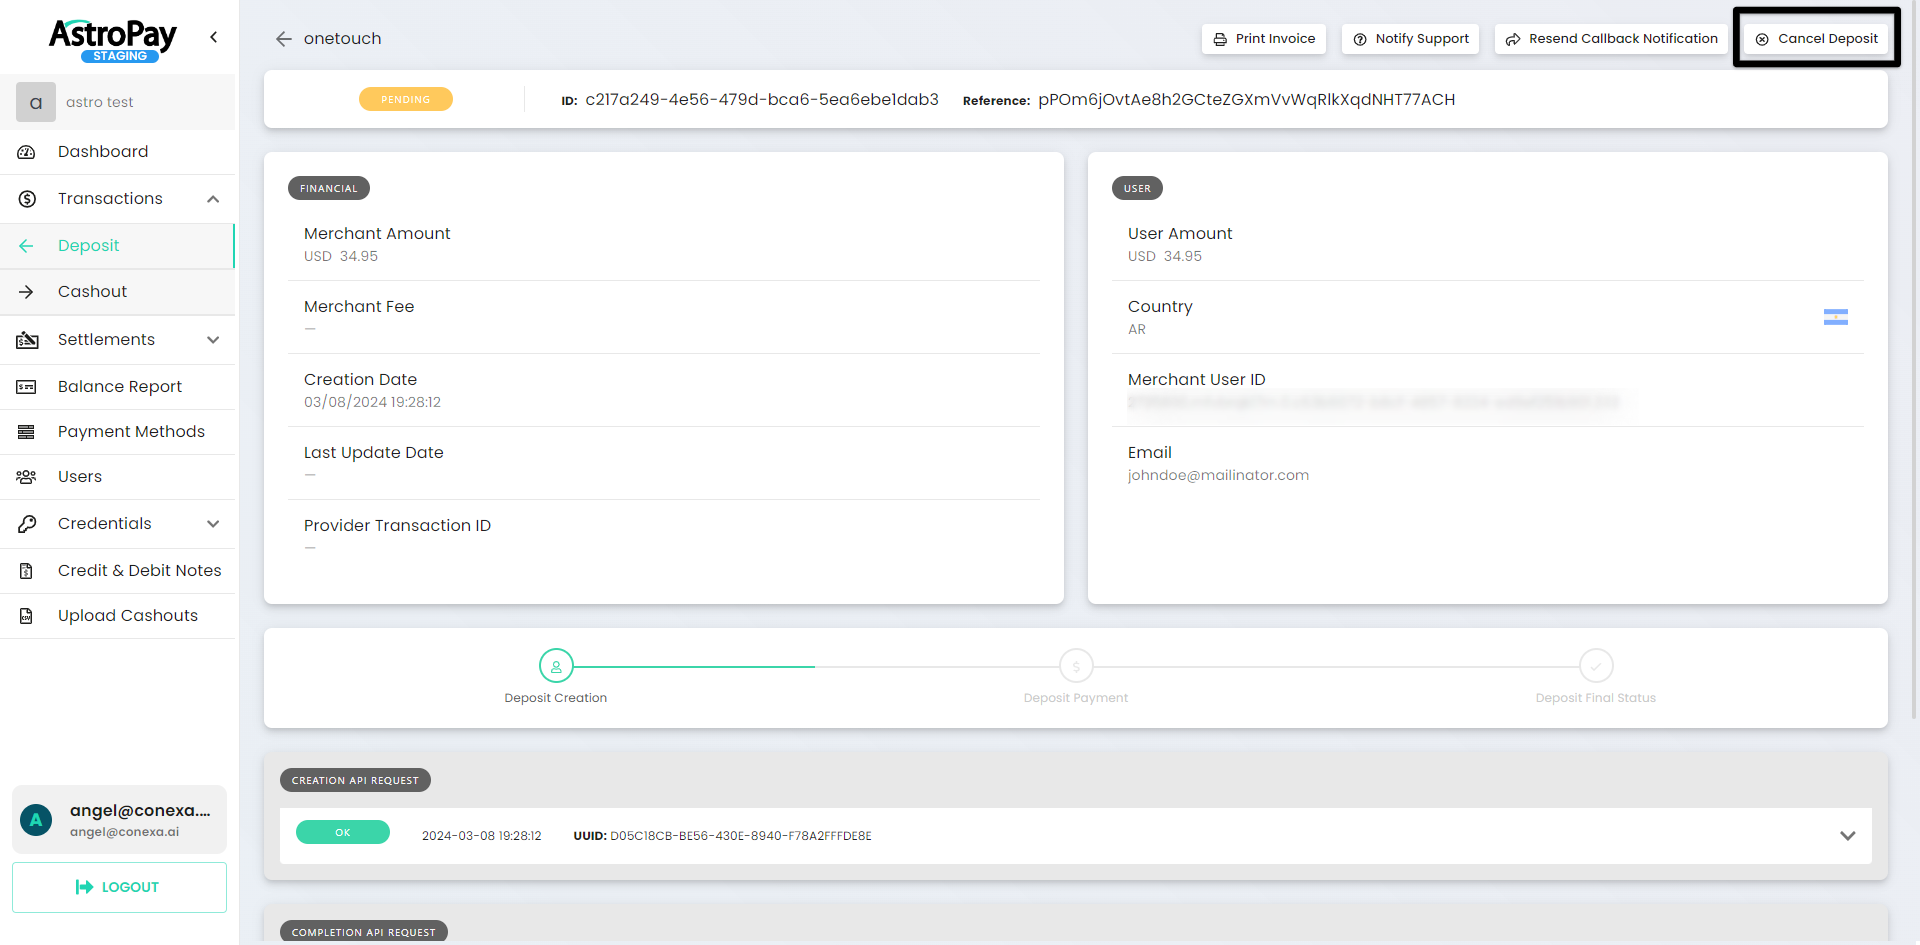
Task: Click the UUID D05C18CB-BE56... value
Action: pyautogui.click(x=741, y=836)
